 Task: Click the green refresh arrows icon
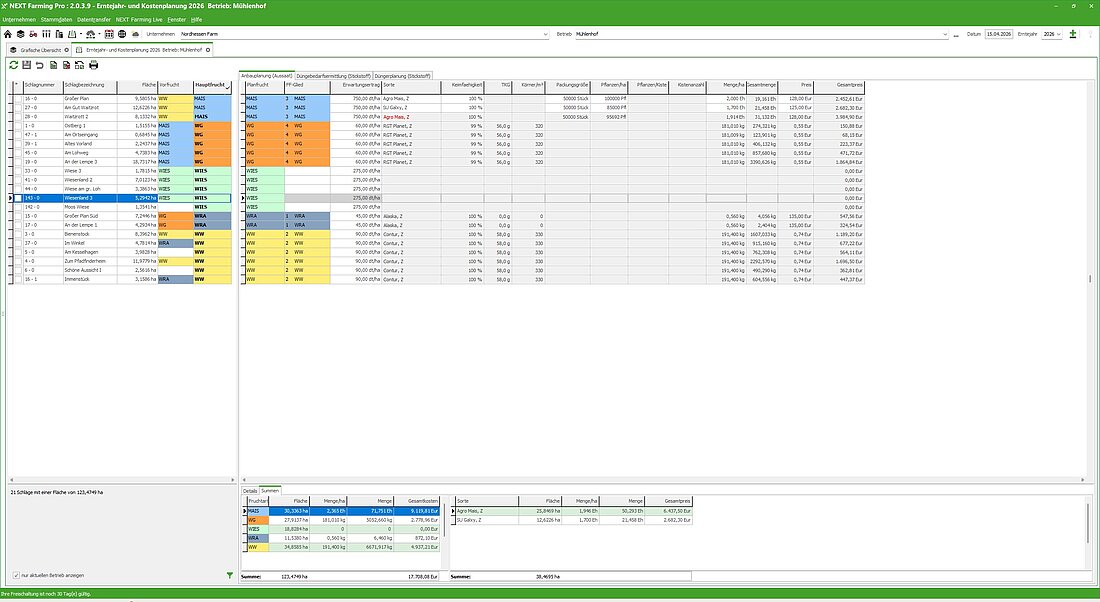coord(13,65)
